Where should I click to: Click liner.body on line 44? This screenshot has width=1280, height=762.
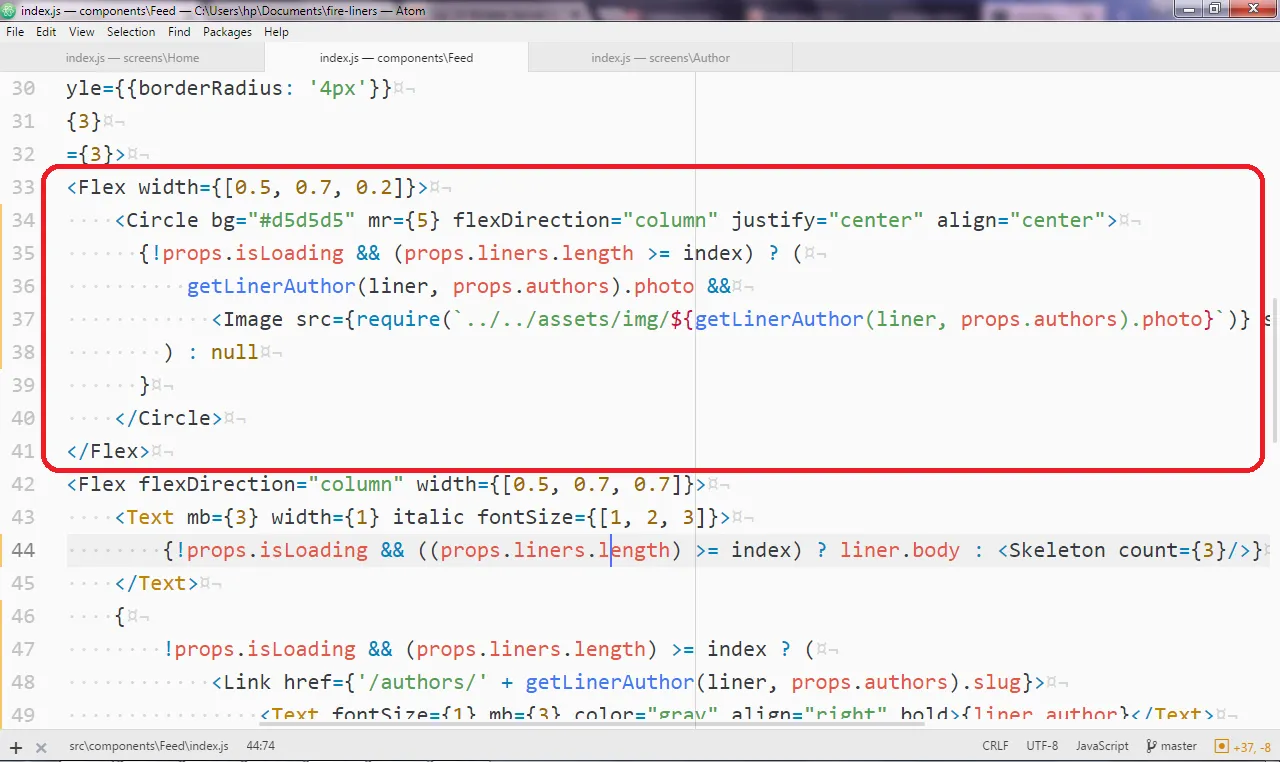pyautogui.click(x=900, y=550)
